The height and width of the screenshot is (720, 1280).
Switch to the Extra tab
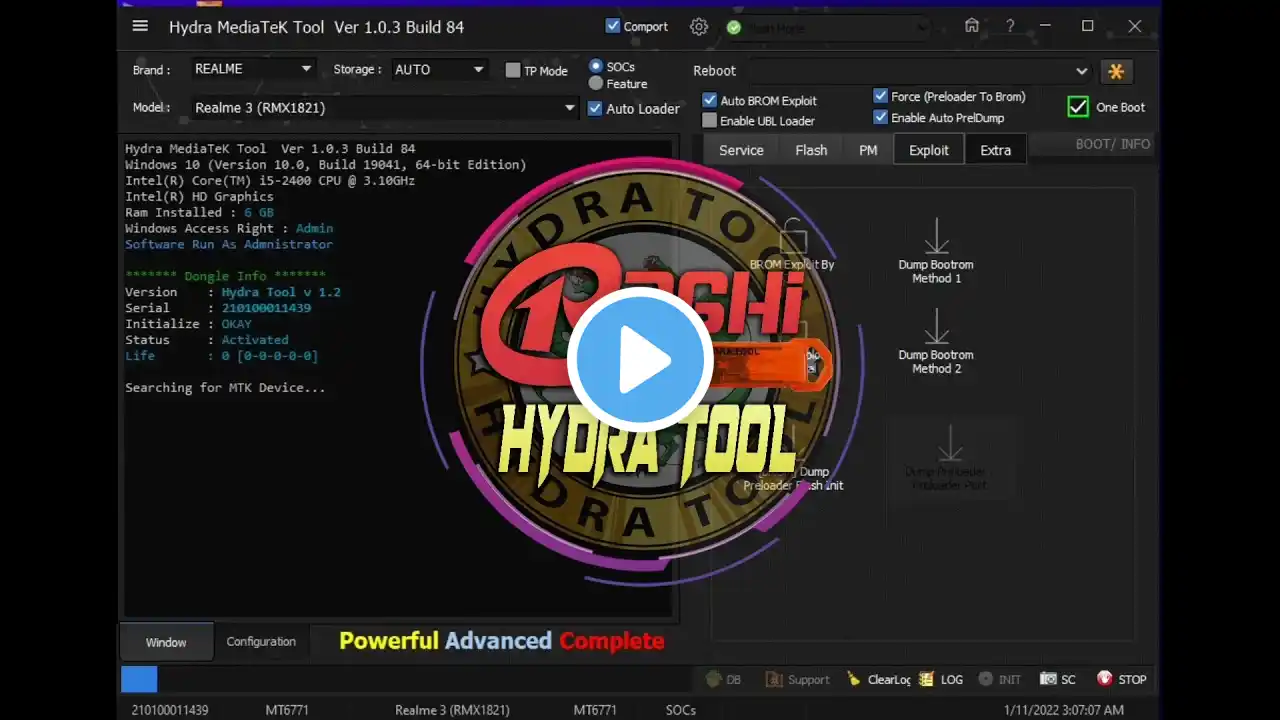point(995,150)
